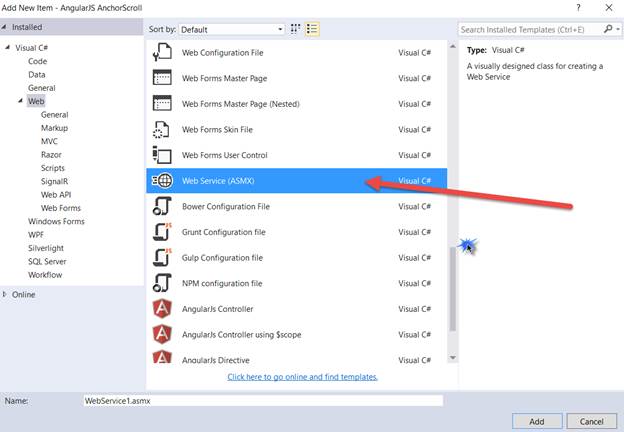Select the Bower Configuration File label
Screen dimensions: 624x432
point(226,206)
